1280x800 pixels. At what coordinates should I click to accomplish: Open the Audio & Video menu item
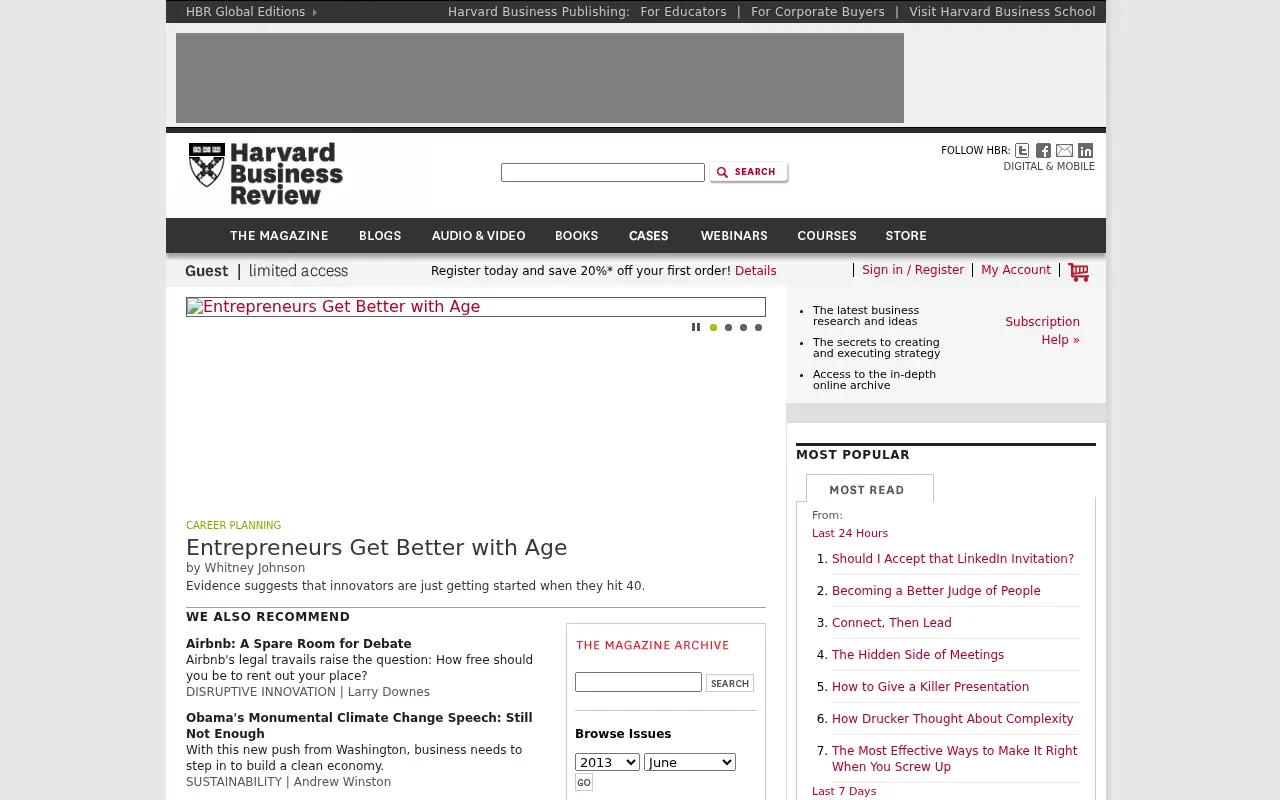[x=478, y=236]
